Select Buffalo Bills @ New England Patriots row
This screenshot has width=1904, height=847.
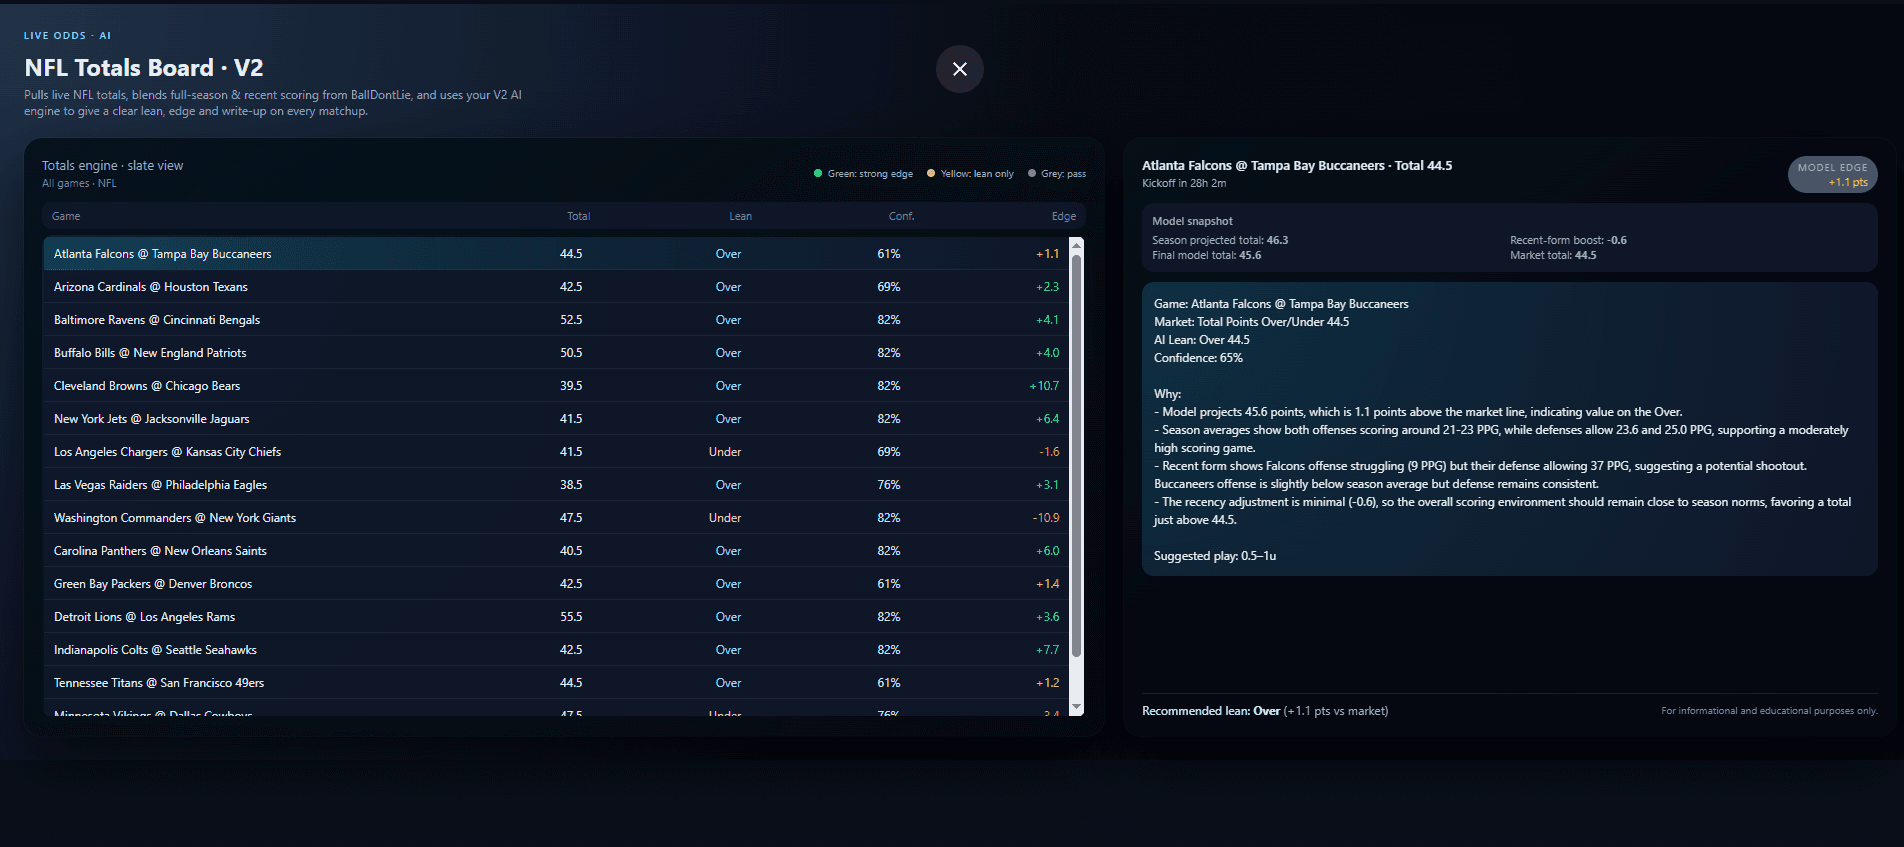(556, 353)
